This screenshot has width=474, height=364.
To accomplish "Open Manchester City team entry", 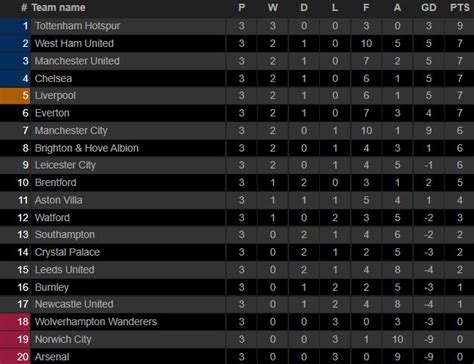I will tap(71, 131).
